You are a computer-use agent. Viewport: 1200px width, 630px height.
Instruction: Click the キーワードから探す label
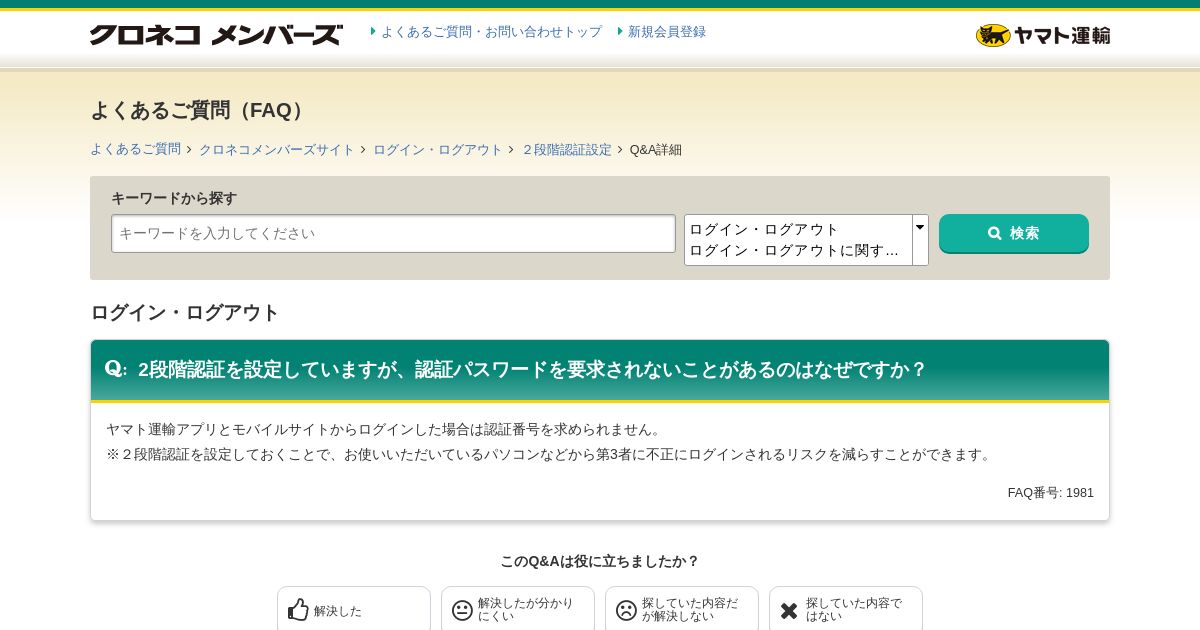174,198
